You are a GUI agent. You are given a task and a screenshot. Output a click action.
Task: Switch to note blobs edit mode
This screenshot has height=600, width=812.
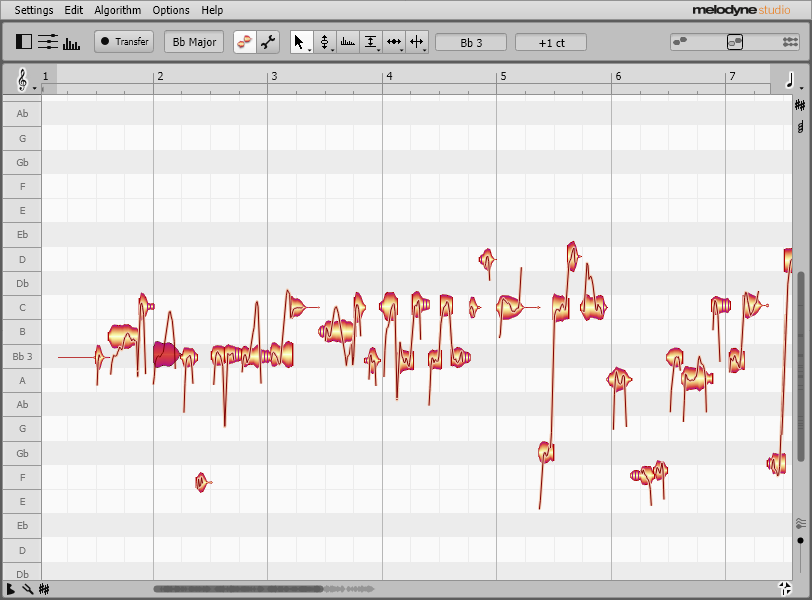click(x=244, y=42)
